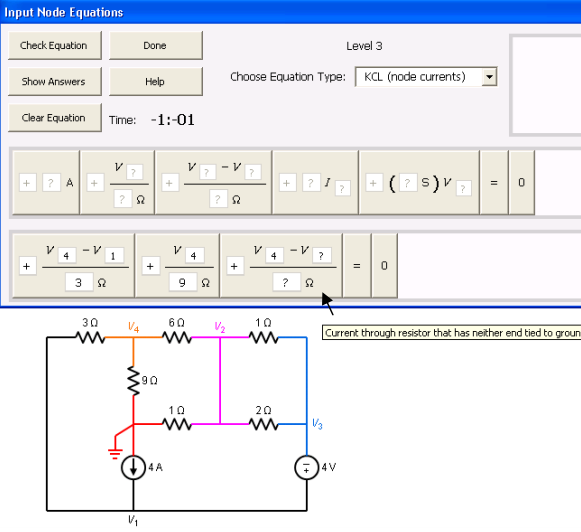Reveal solutions with Show Answers
This screenshot has width=581, height=532.
coord(54,82)
